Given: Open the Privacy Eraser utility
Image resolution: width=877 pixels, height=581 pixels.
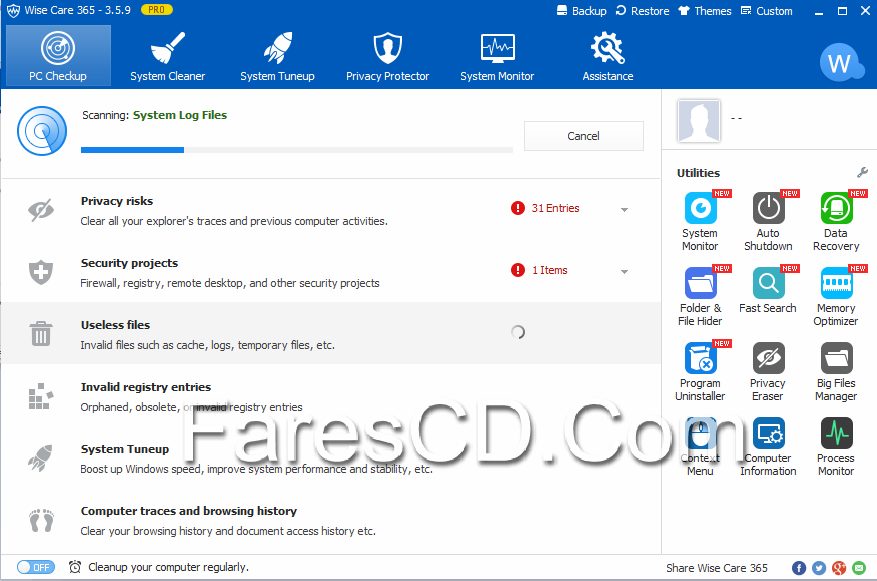Looking at the screenshot, I should 768,372.
